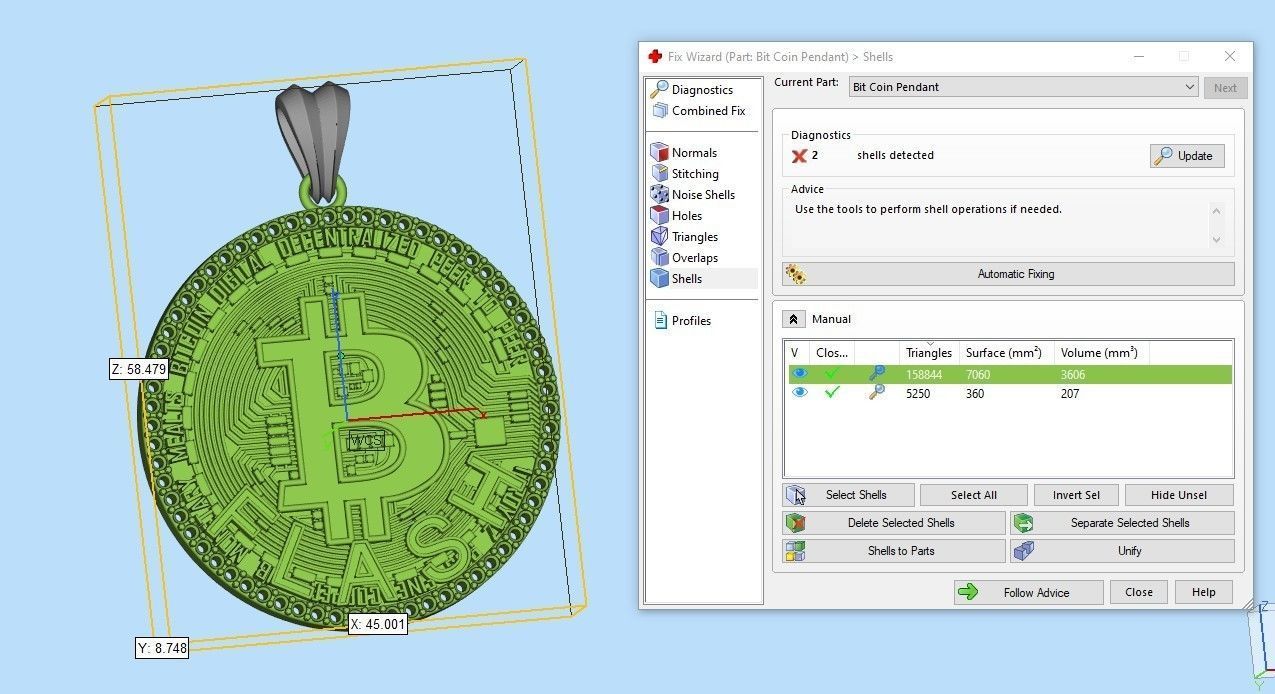The height and width of the screenshot is (694, 1275).
Task: Click closed checkmark of the 5250-triangle shell
Action: 831,393
